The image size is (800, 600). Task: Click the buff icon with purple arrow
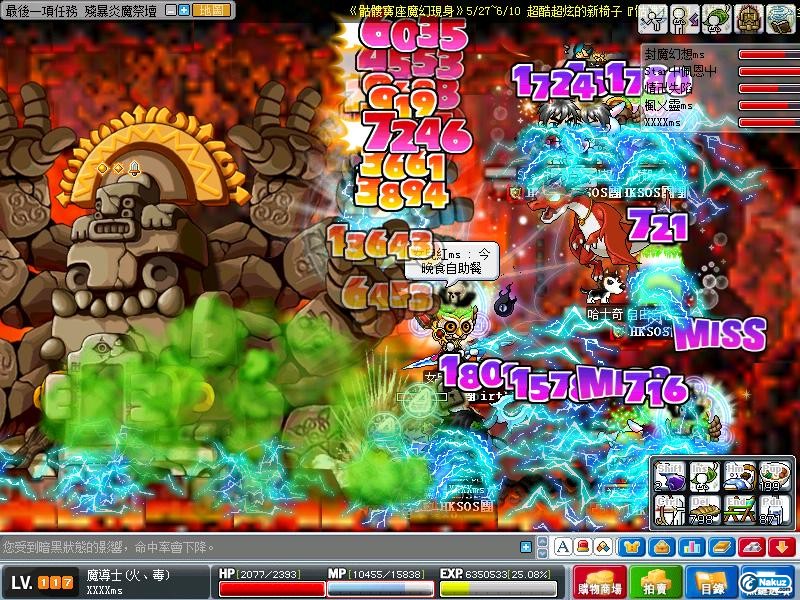[684, 20]
